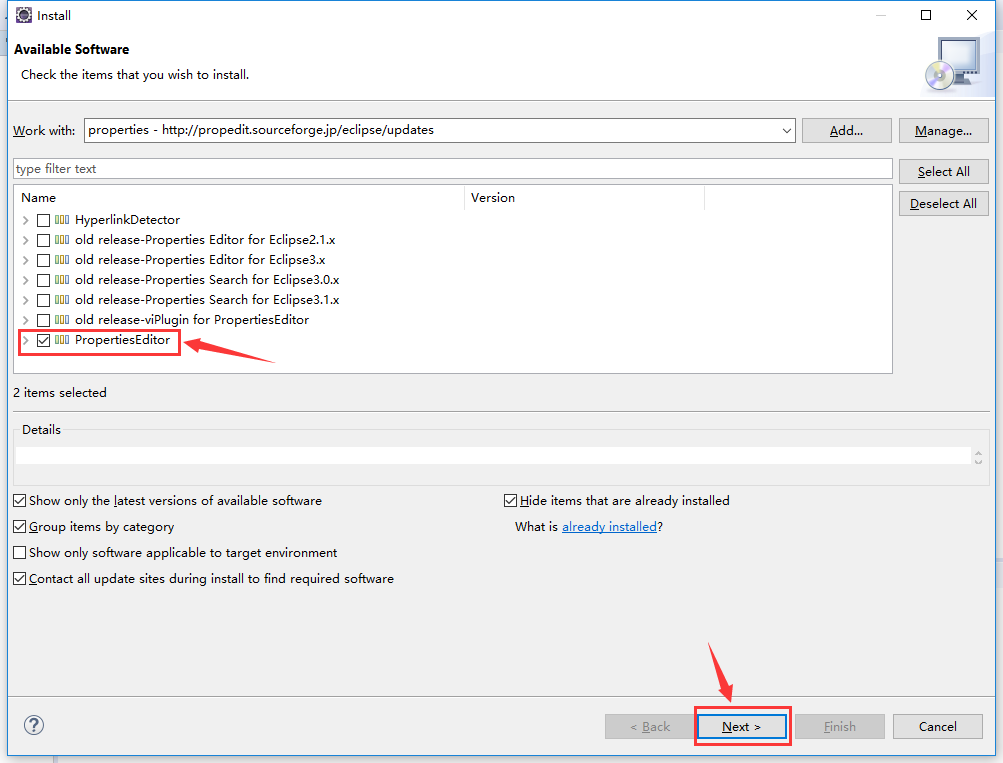Screen dimensions: 1003x763
Task: Click the Details scroll down arrow
Action: coord(978,460)
